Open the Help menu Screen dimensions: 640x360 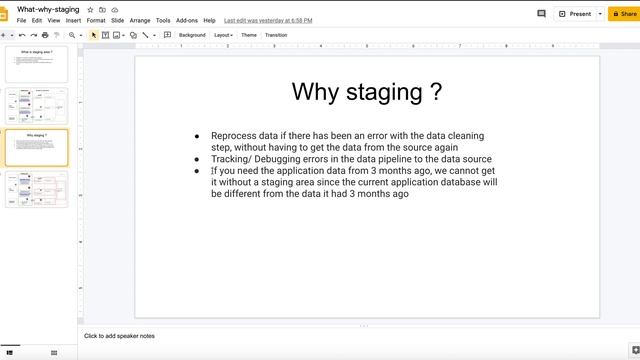pyautogui.click(x=209, y=20)
